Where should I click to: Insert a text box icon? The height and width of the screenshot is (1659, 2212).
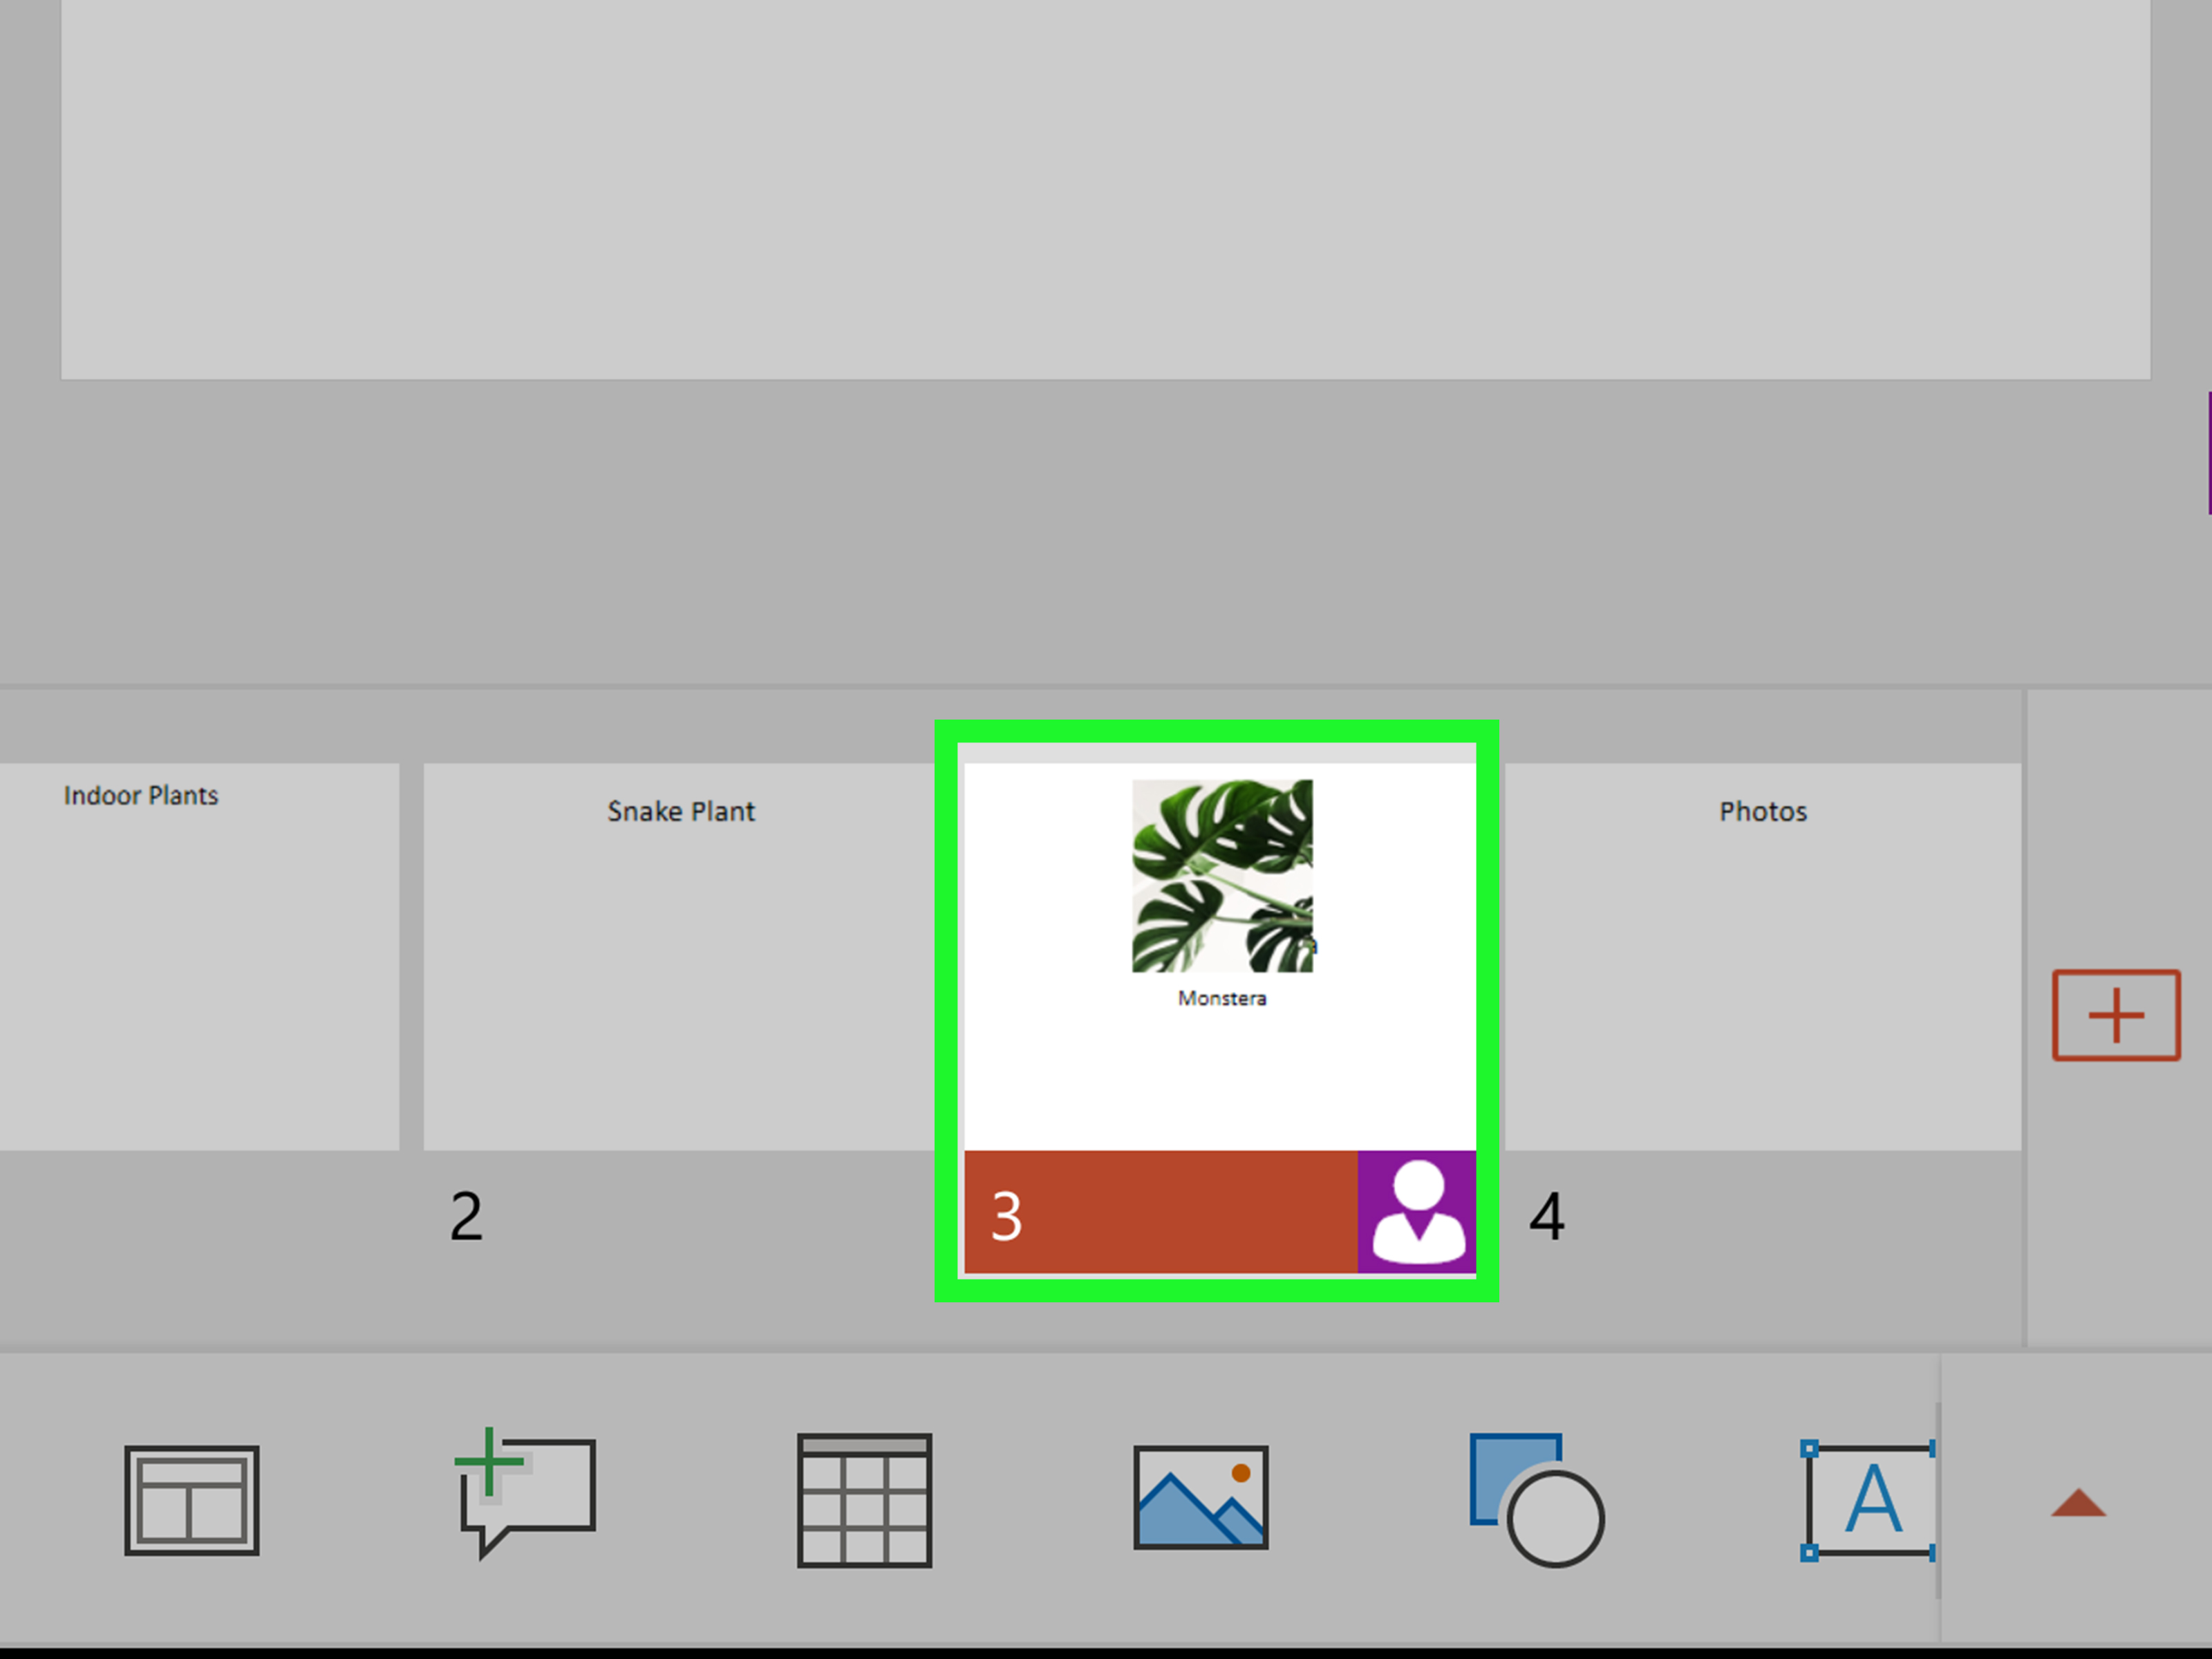pyautogui.click(x=1868, y=1499)
